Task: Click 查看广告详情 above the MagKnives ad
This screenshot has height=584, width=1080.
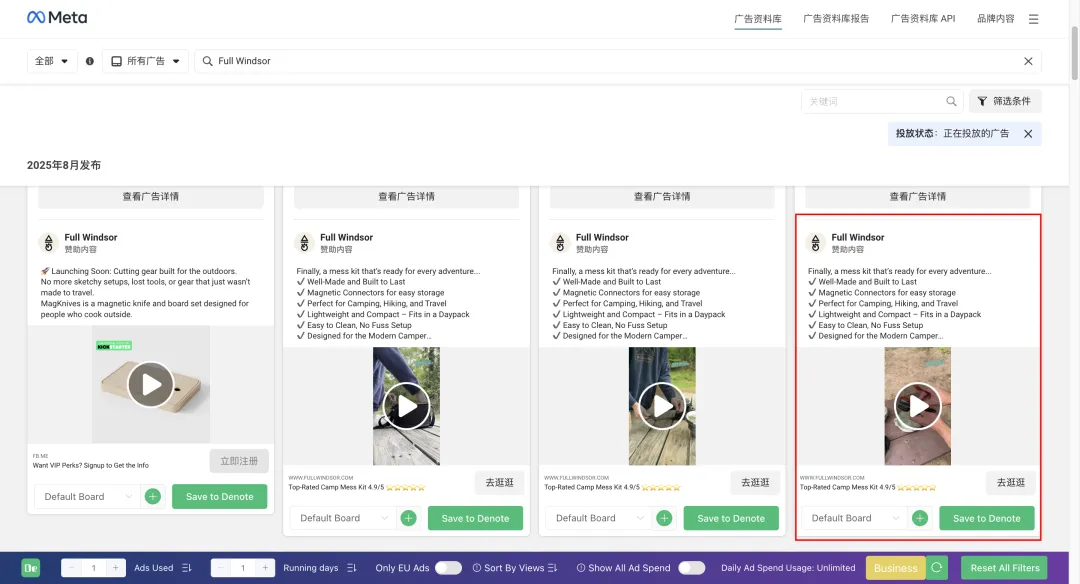Action: click(x=151, y=197)
